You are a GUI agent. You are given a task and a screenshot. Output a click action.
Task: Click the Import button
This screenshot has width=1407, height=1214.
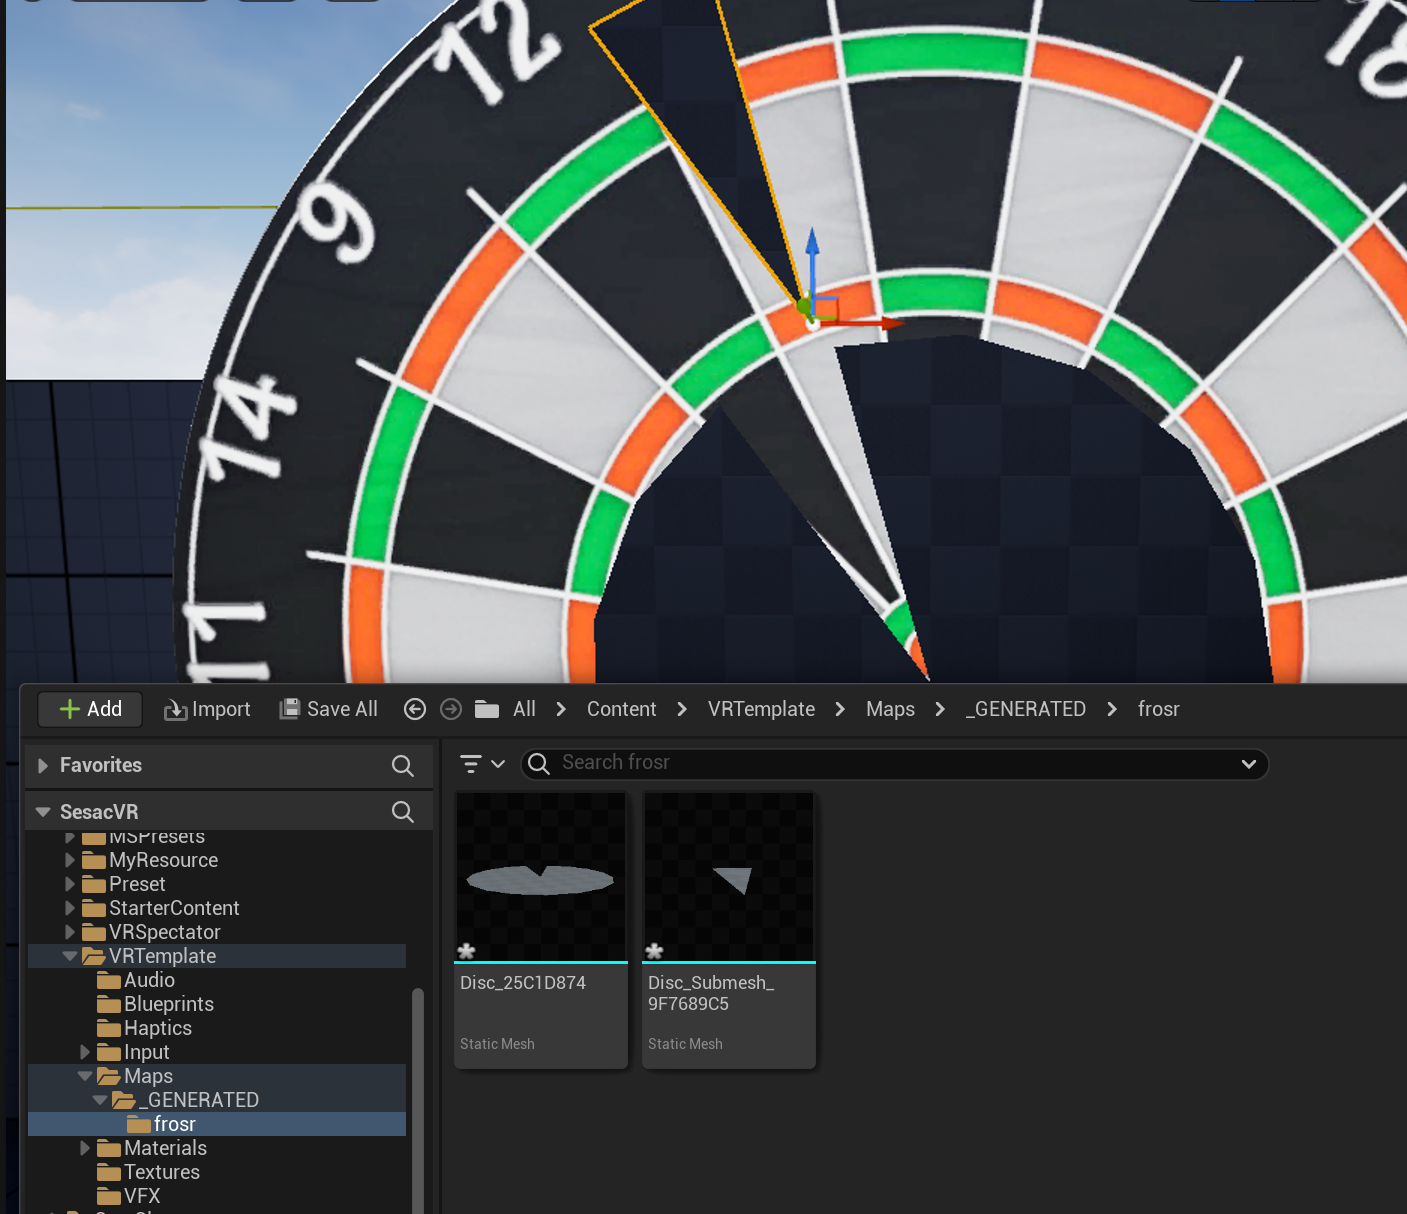click(x=207, y=709)
